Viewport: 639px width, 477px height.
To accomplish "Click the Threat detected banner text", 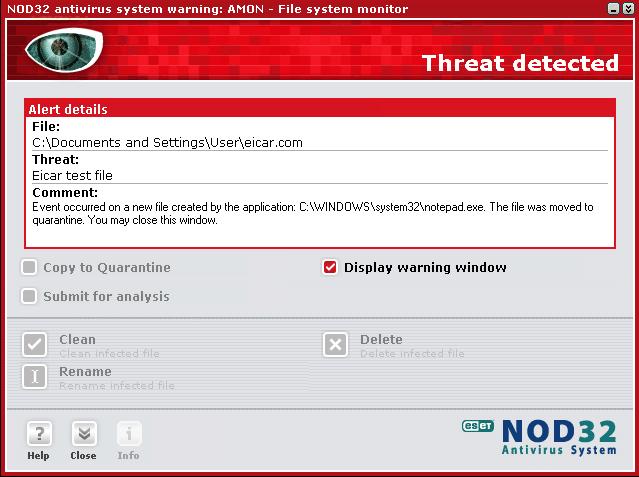I will (x=520, y=63).
